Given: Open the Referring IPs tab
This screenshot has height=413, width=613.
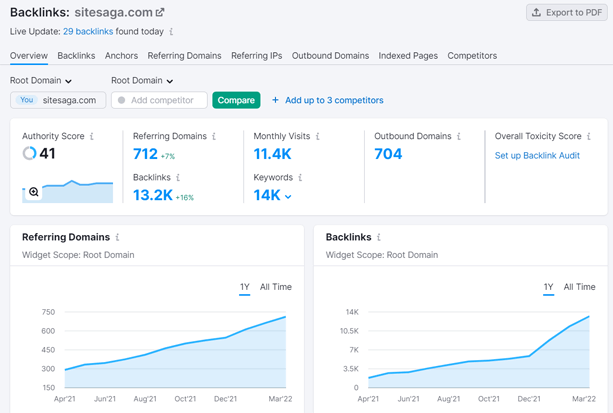Looking at the screenshot, I should tap(256, 56).
